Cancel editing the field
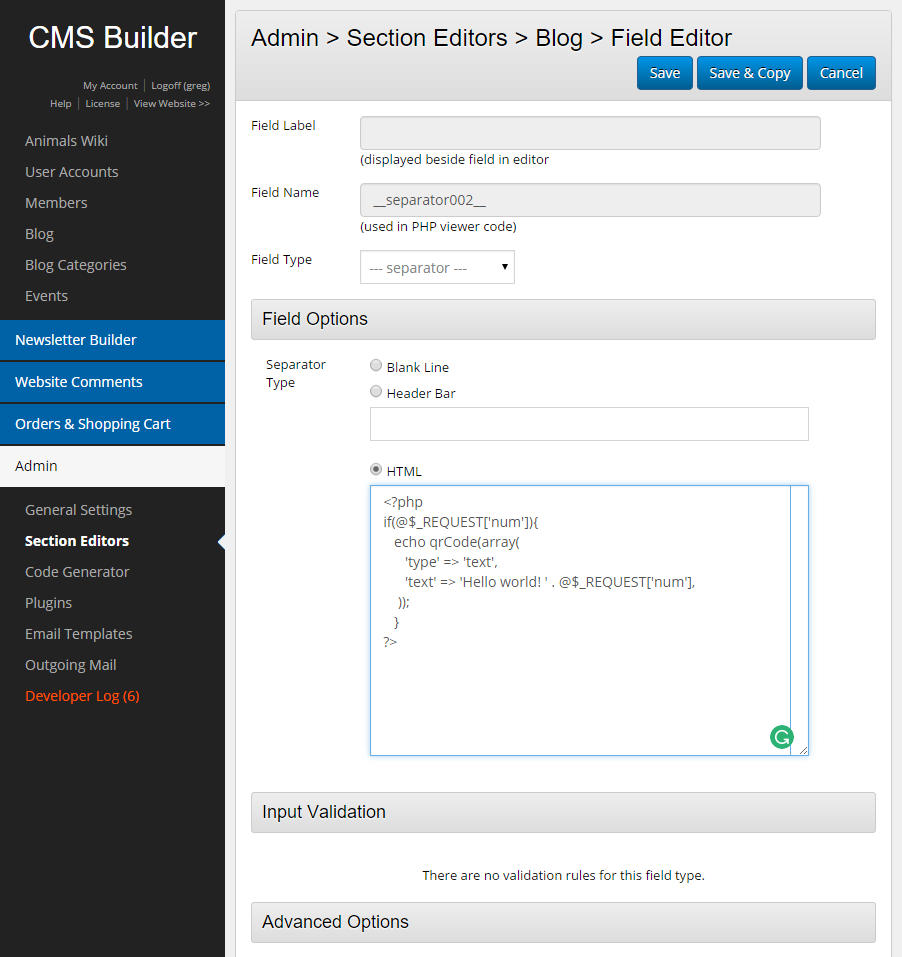This screenshot has width=902, height=957. [x=841, y=73]
